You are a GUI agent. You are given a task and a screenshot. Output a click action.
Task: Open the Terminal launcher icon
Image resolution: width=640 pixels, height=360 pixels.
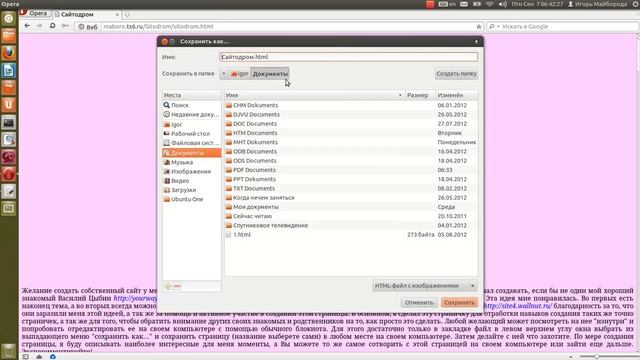tap(9, 122)
